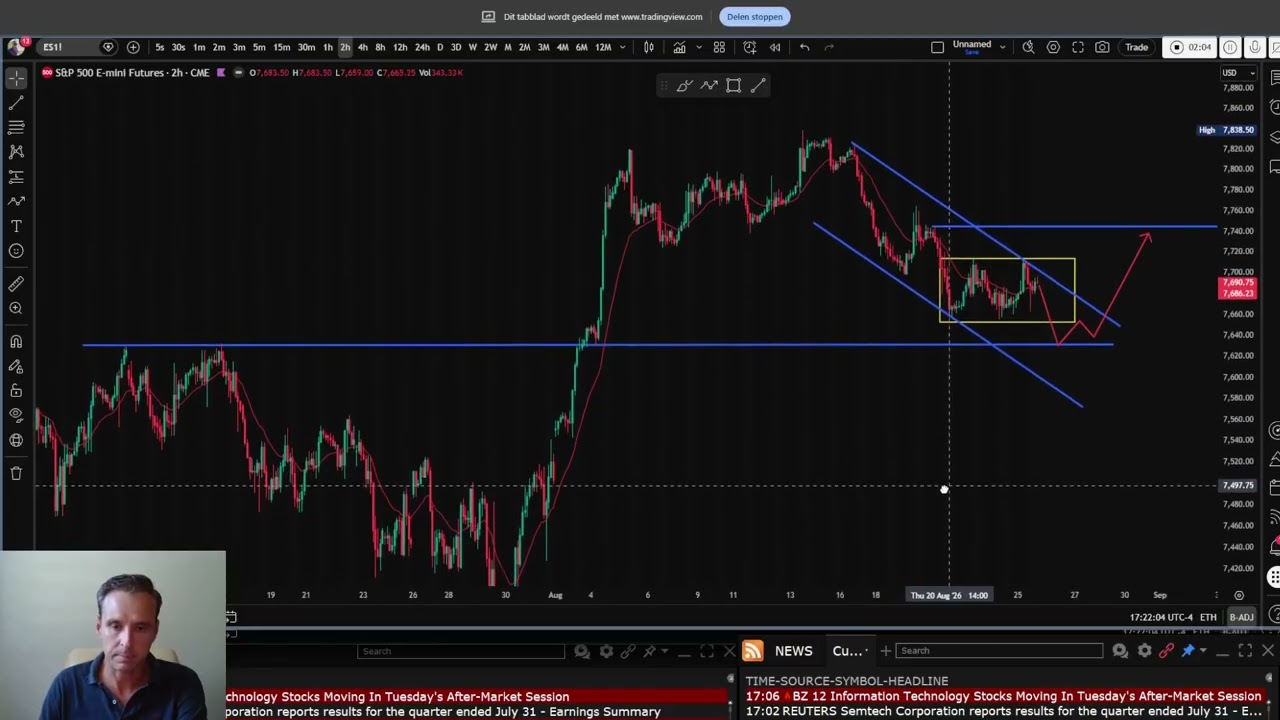Start bar replay mode
Viewport: 1280px width, 720px height.
775,47
